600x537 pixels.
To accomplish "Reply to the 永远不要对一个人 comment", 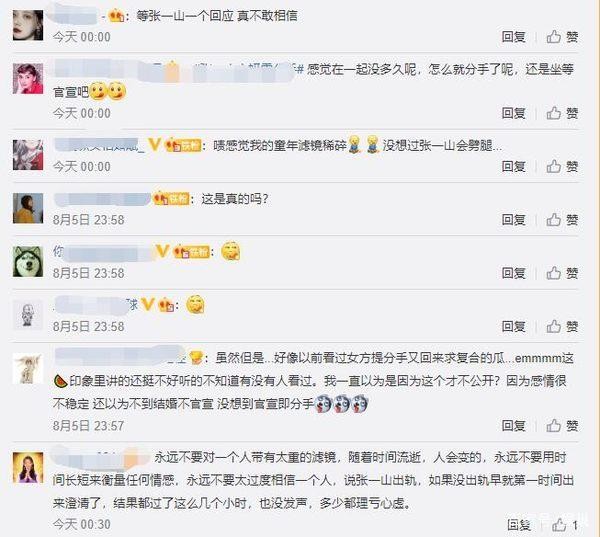I will click(519, 525).
